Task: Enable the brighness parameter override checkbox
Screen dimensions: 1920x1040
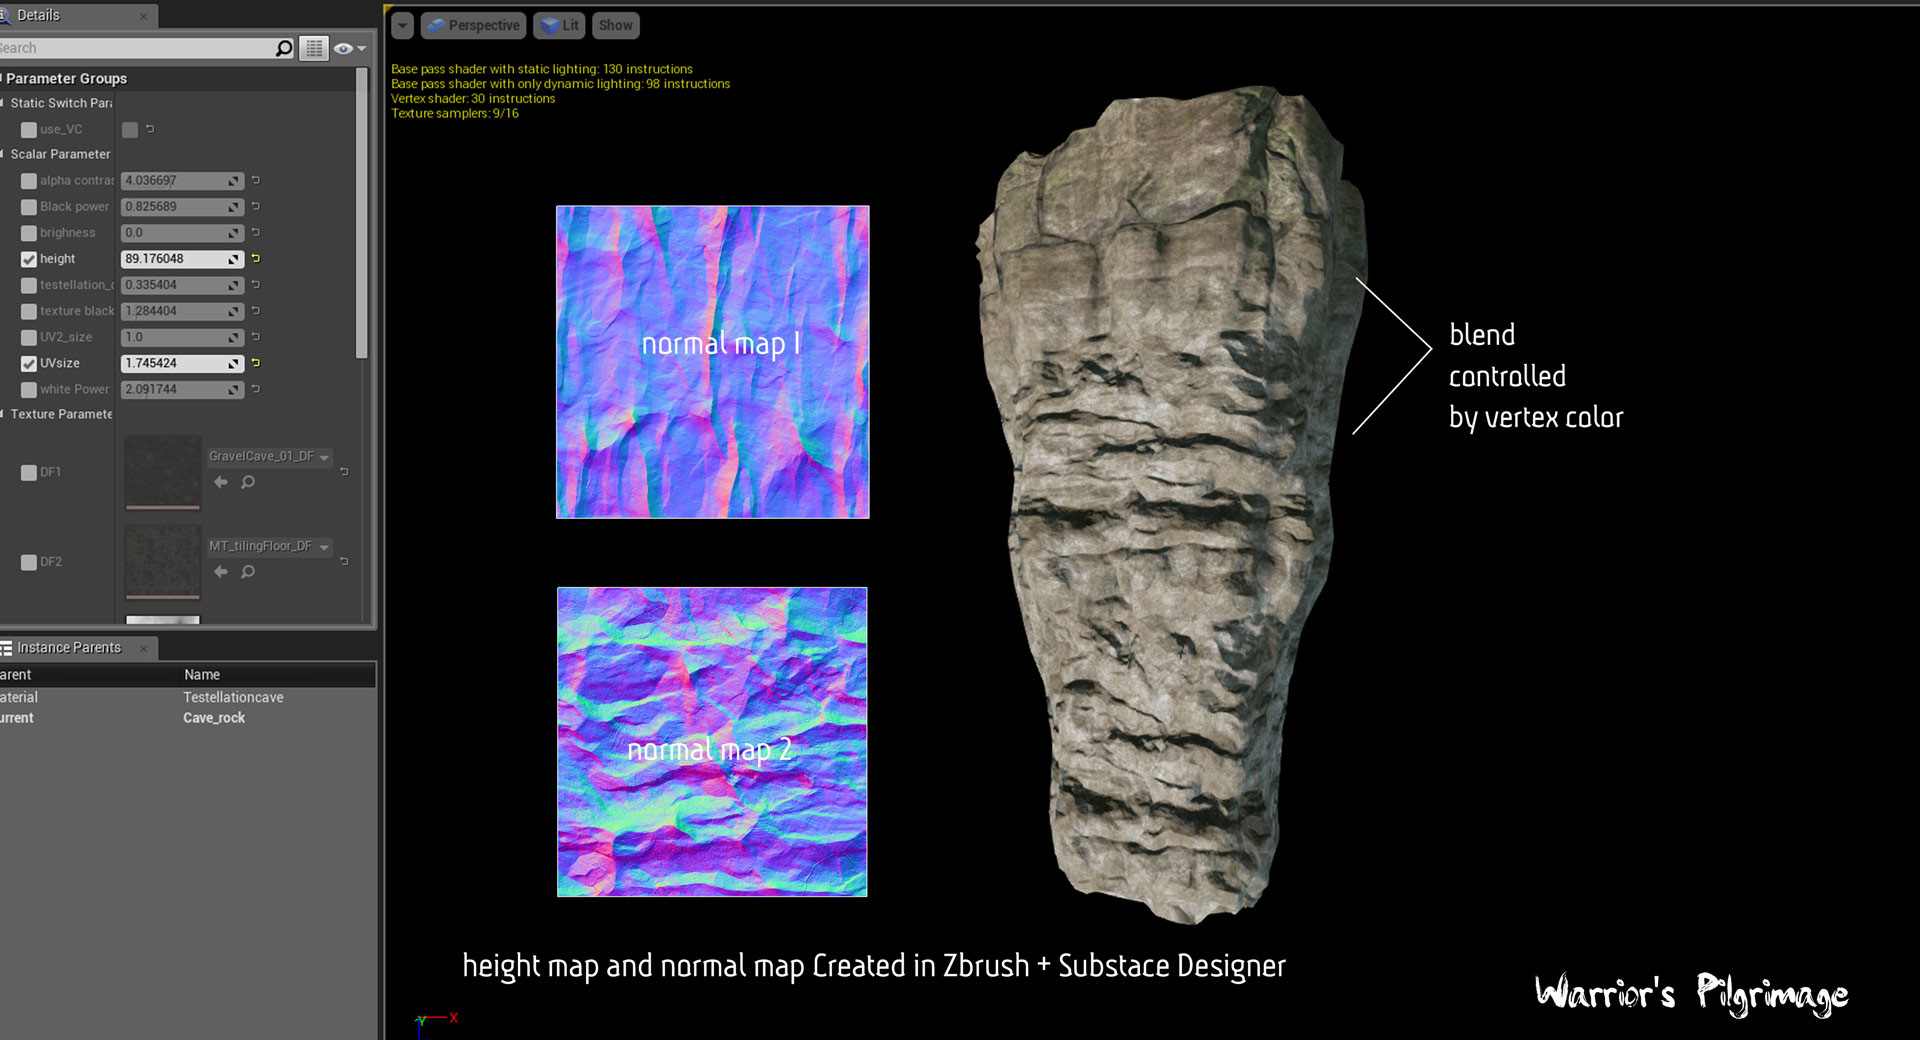Action: 29,233
